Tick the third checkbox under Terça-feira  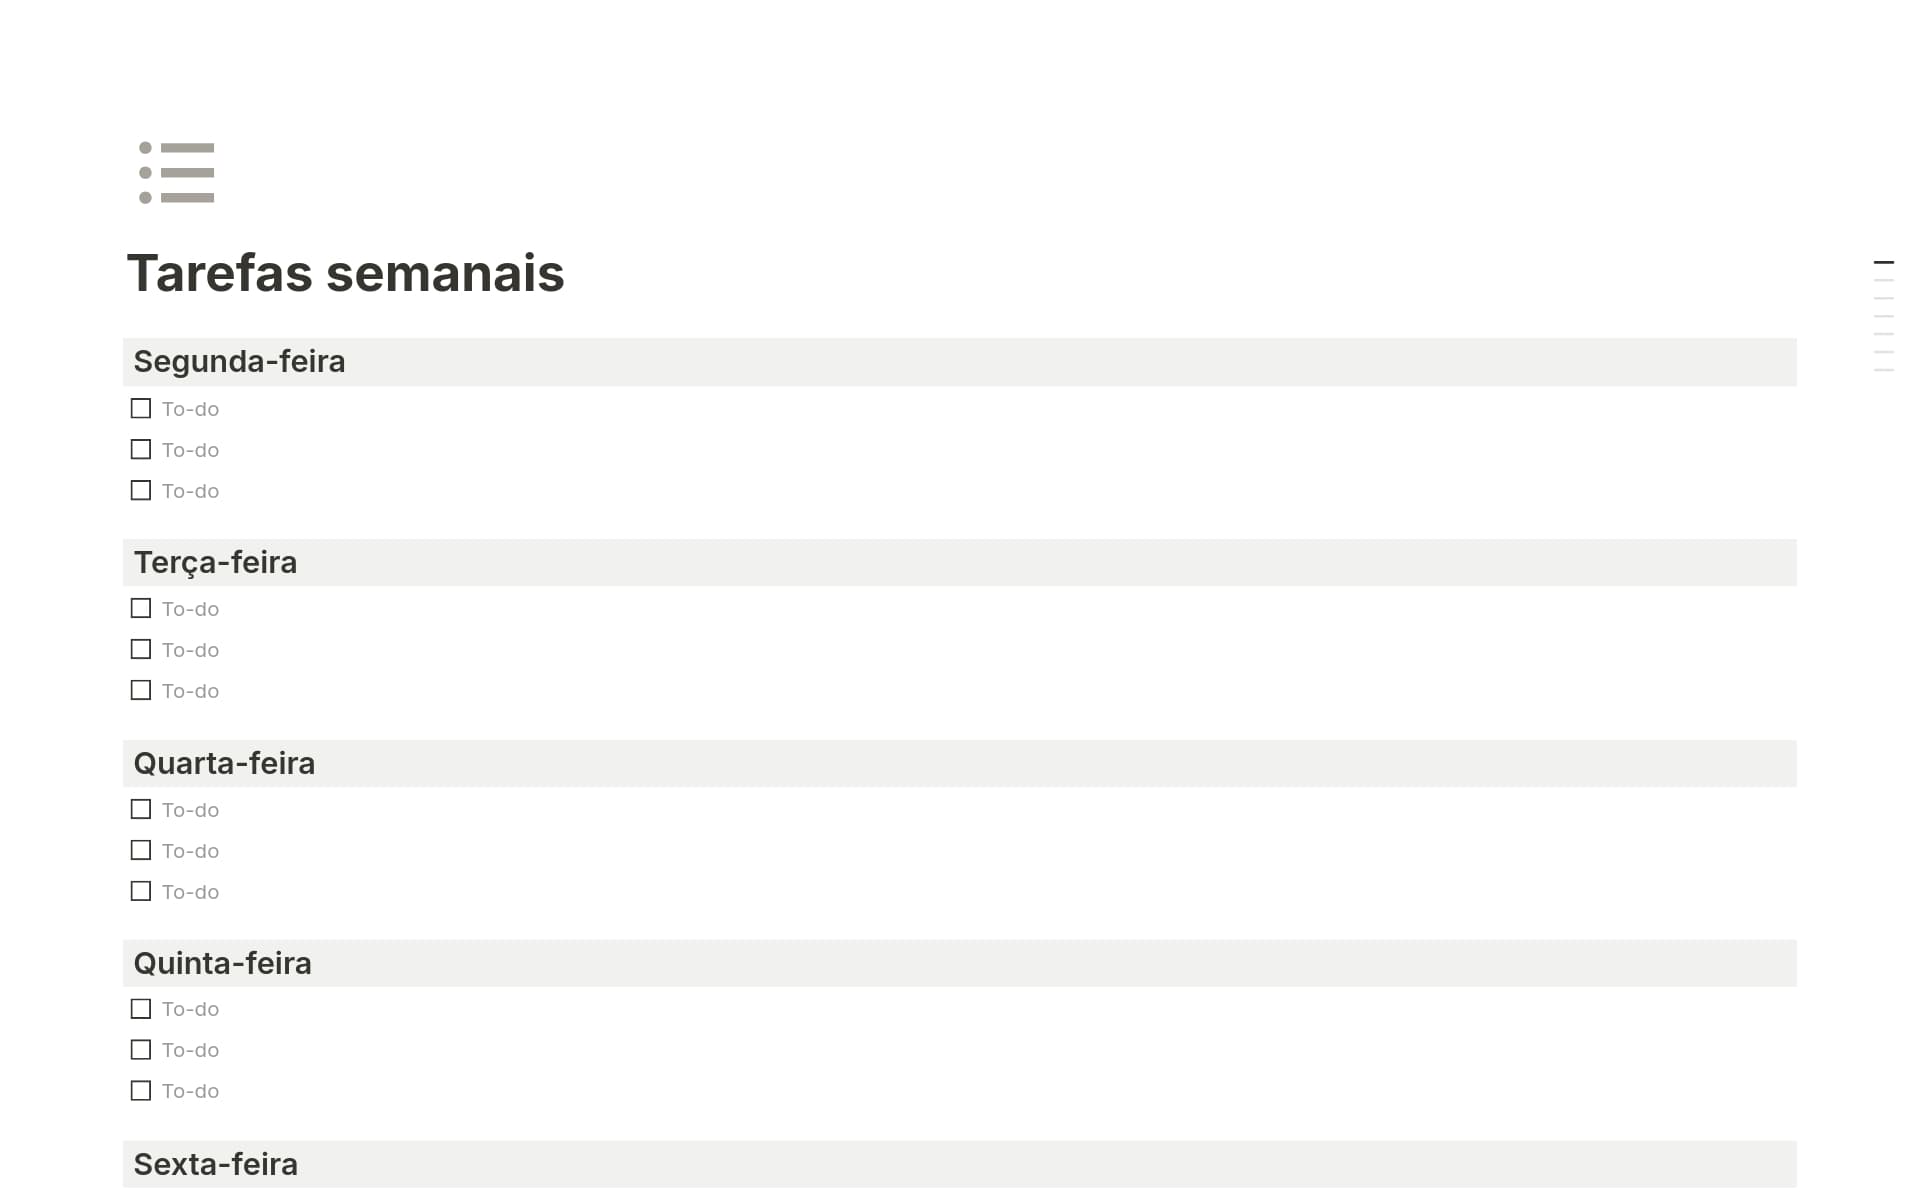point(141,691)
